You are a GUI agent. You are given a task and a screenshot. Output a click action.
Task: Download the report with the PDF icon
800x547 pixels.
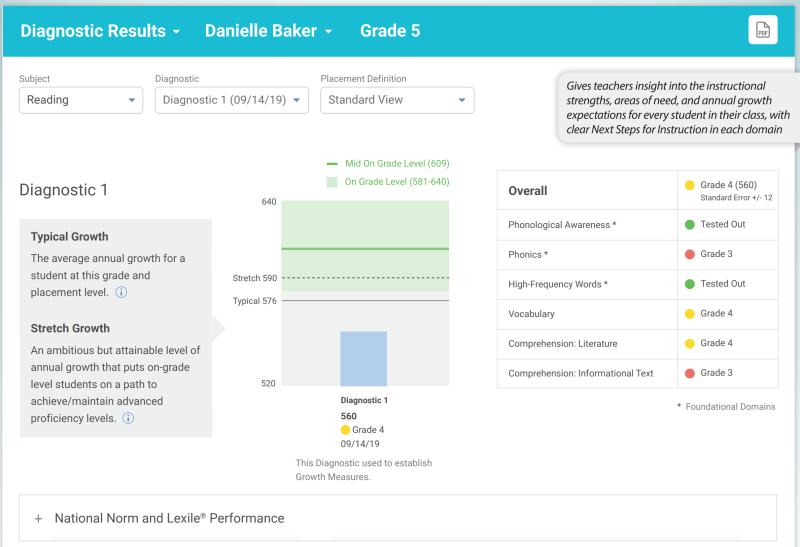762,30
